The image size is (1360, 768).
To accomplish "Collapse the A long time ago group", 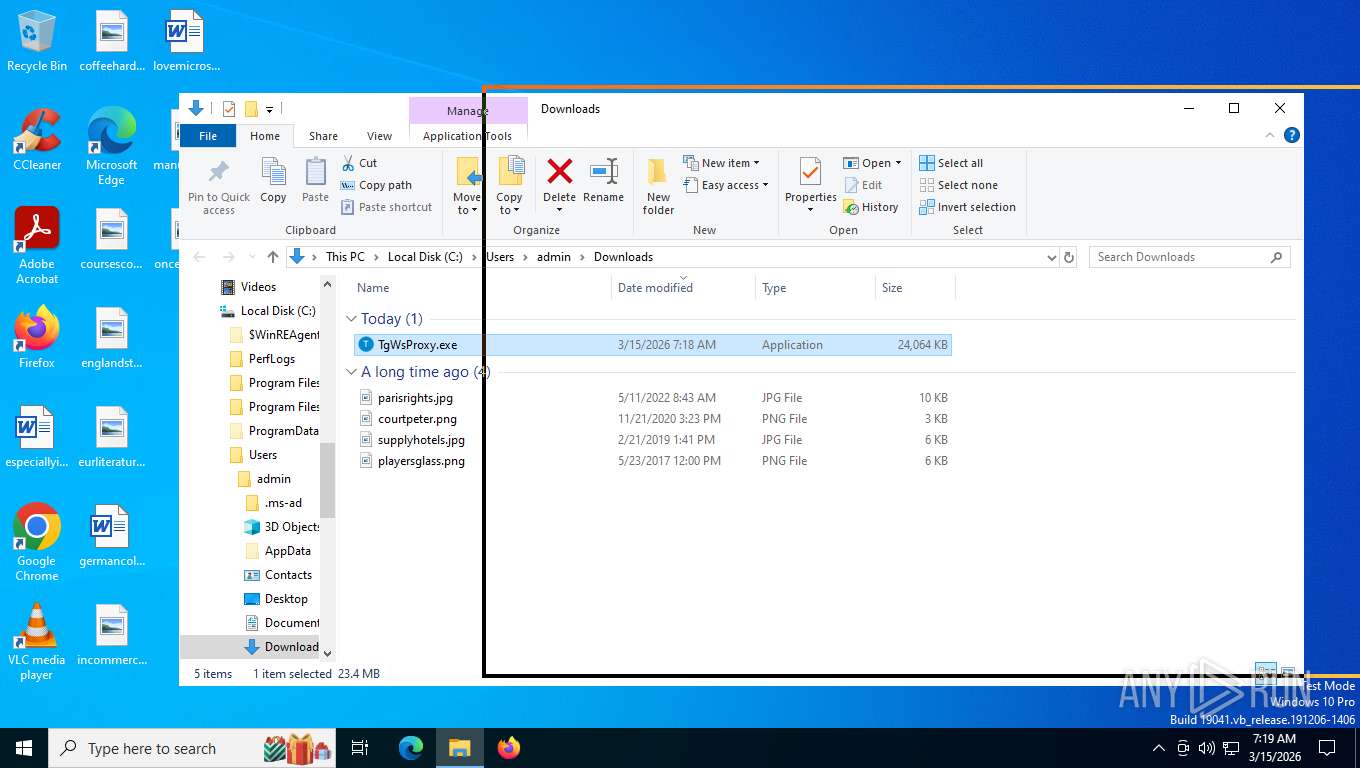I will 351,372.
